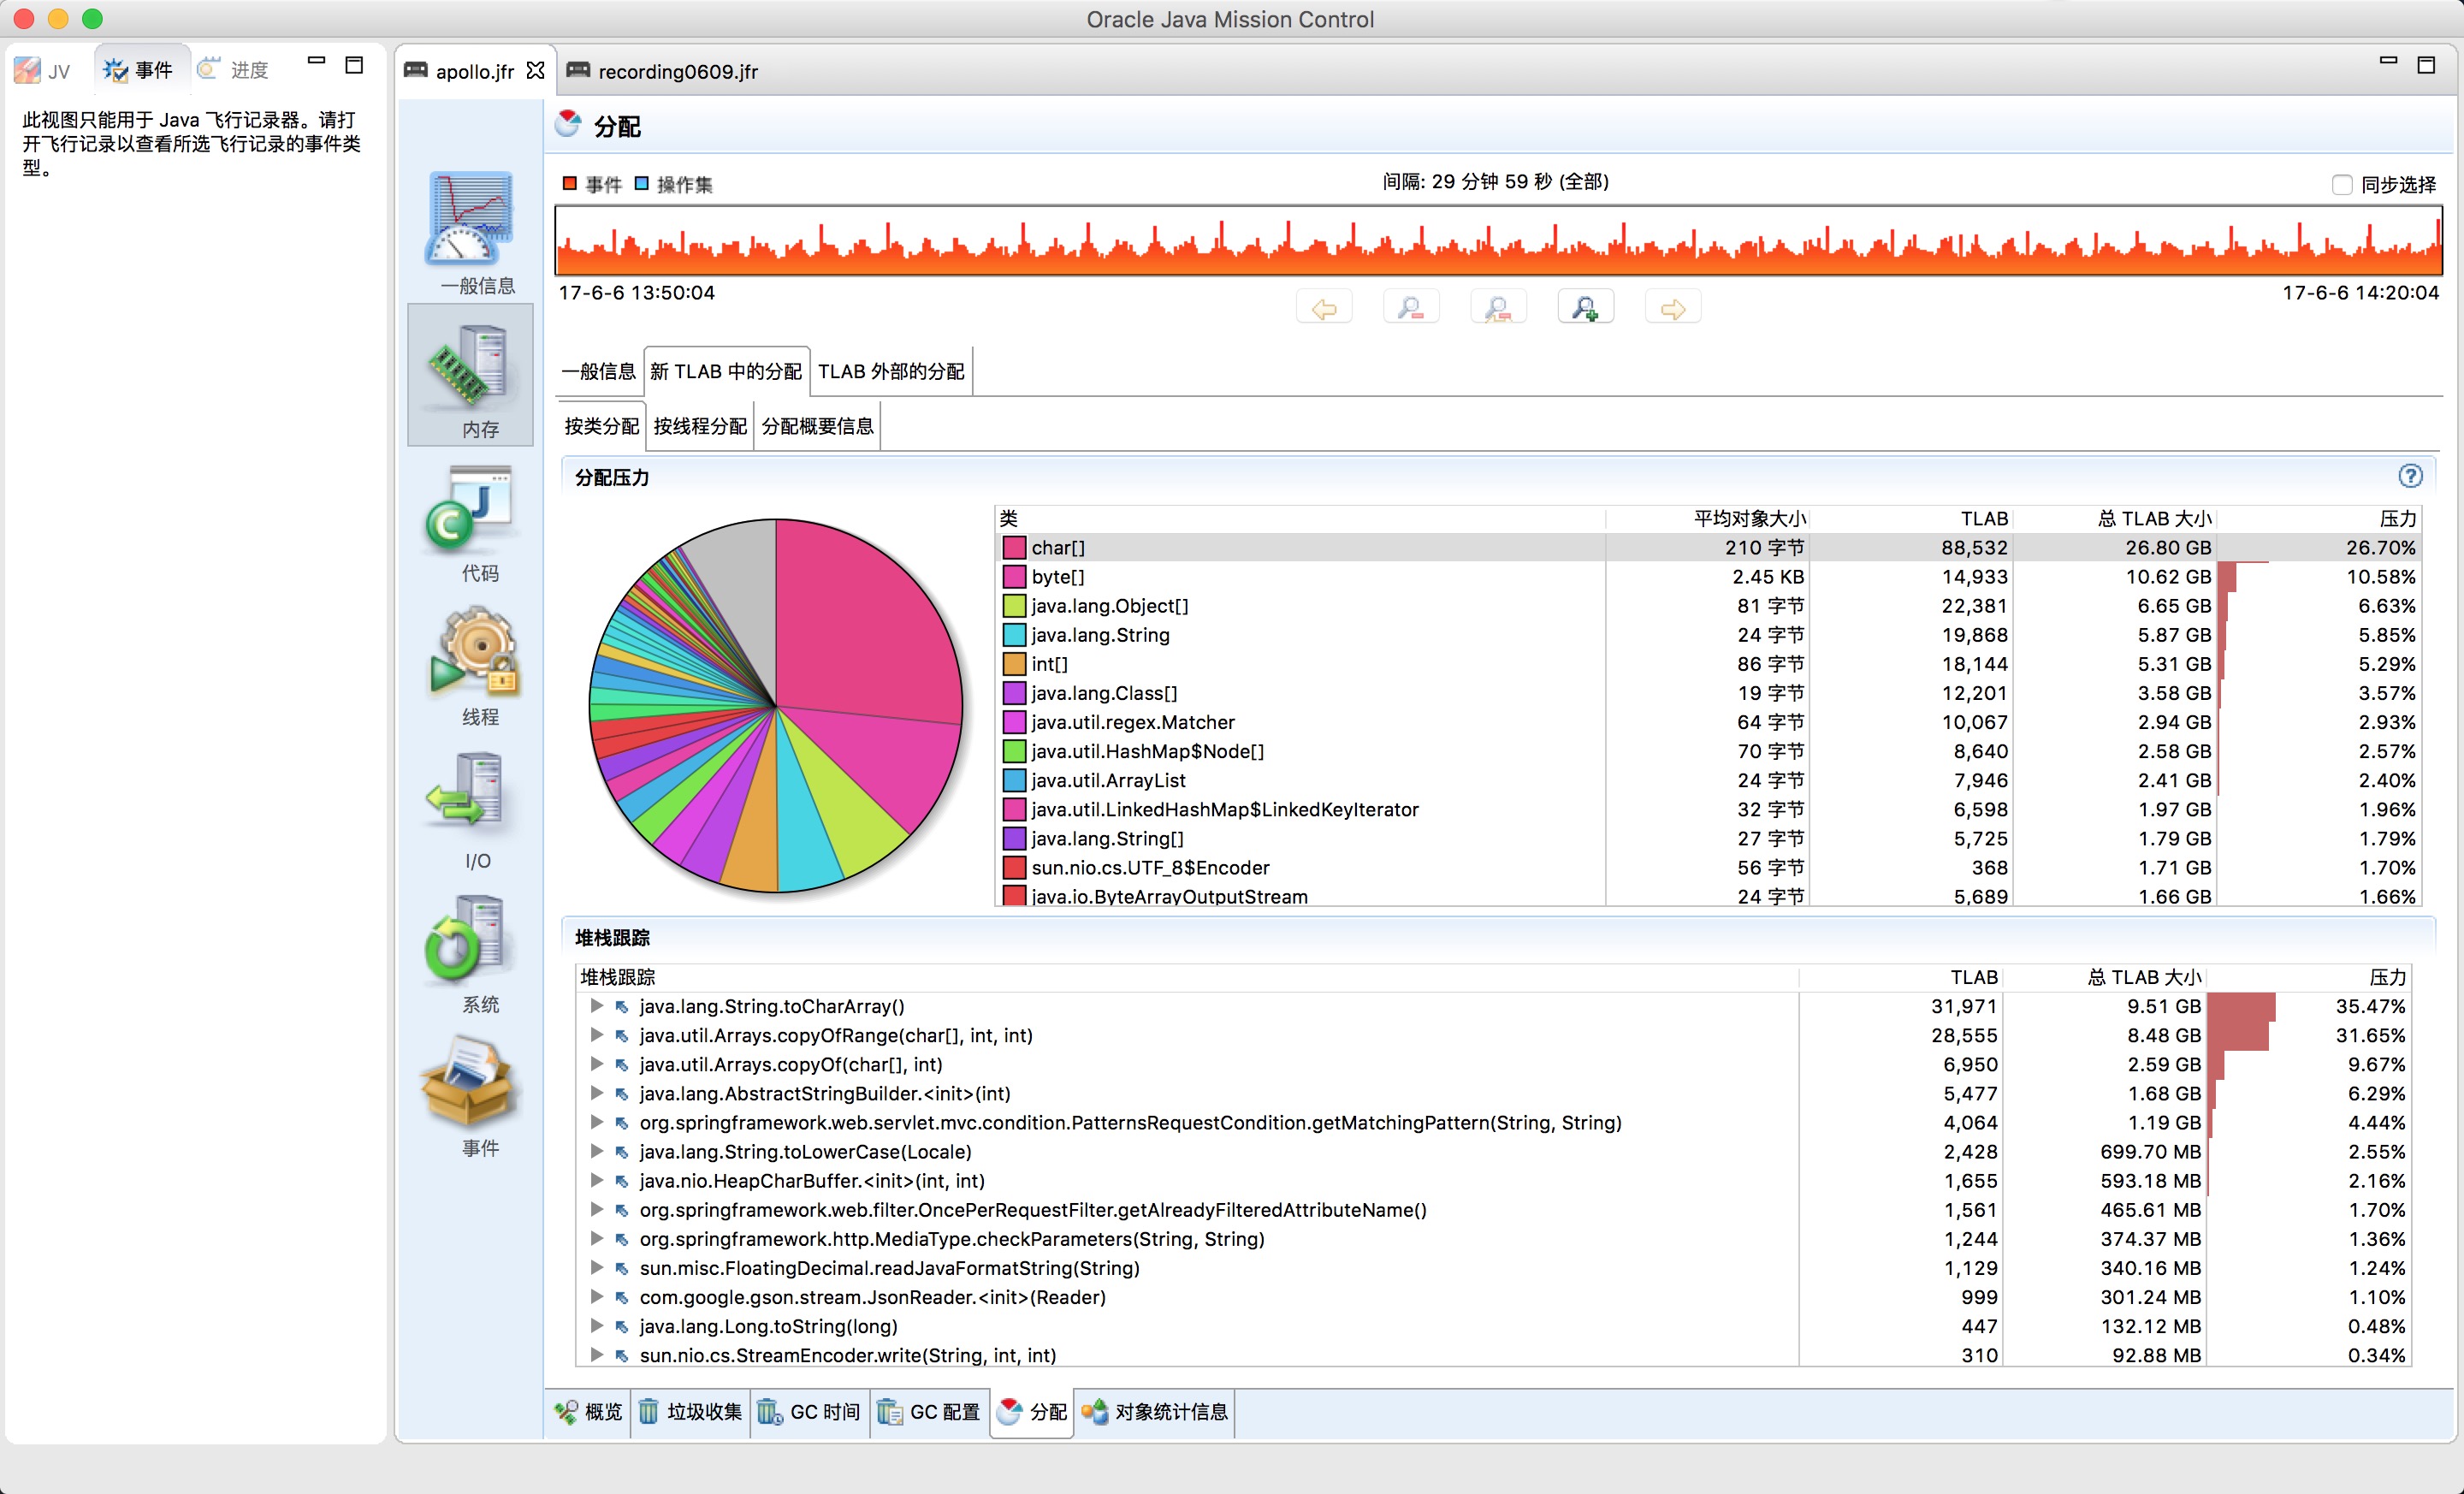
Task: Click the zoom-in magnifier with plus
Action: 1585,308
